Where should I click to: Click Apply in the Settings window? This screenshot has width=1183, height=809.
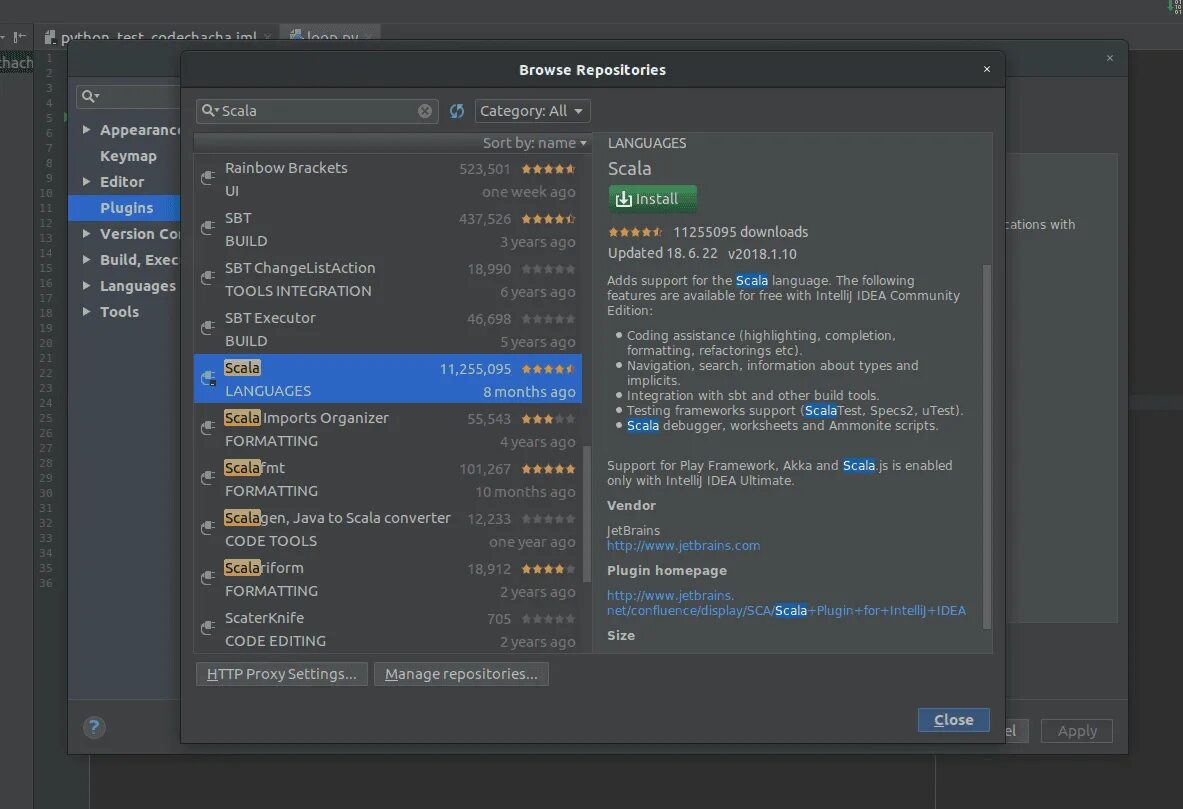tap(1077, 731)
